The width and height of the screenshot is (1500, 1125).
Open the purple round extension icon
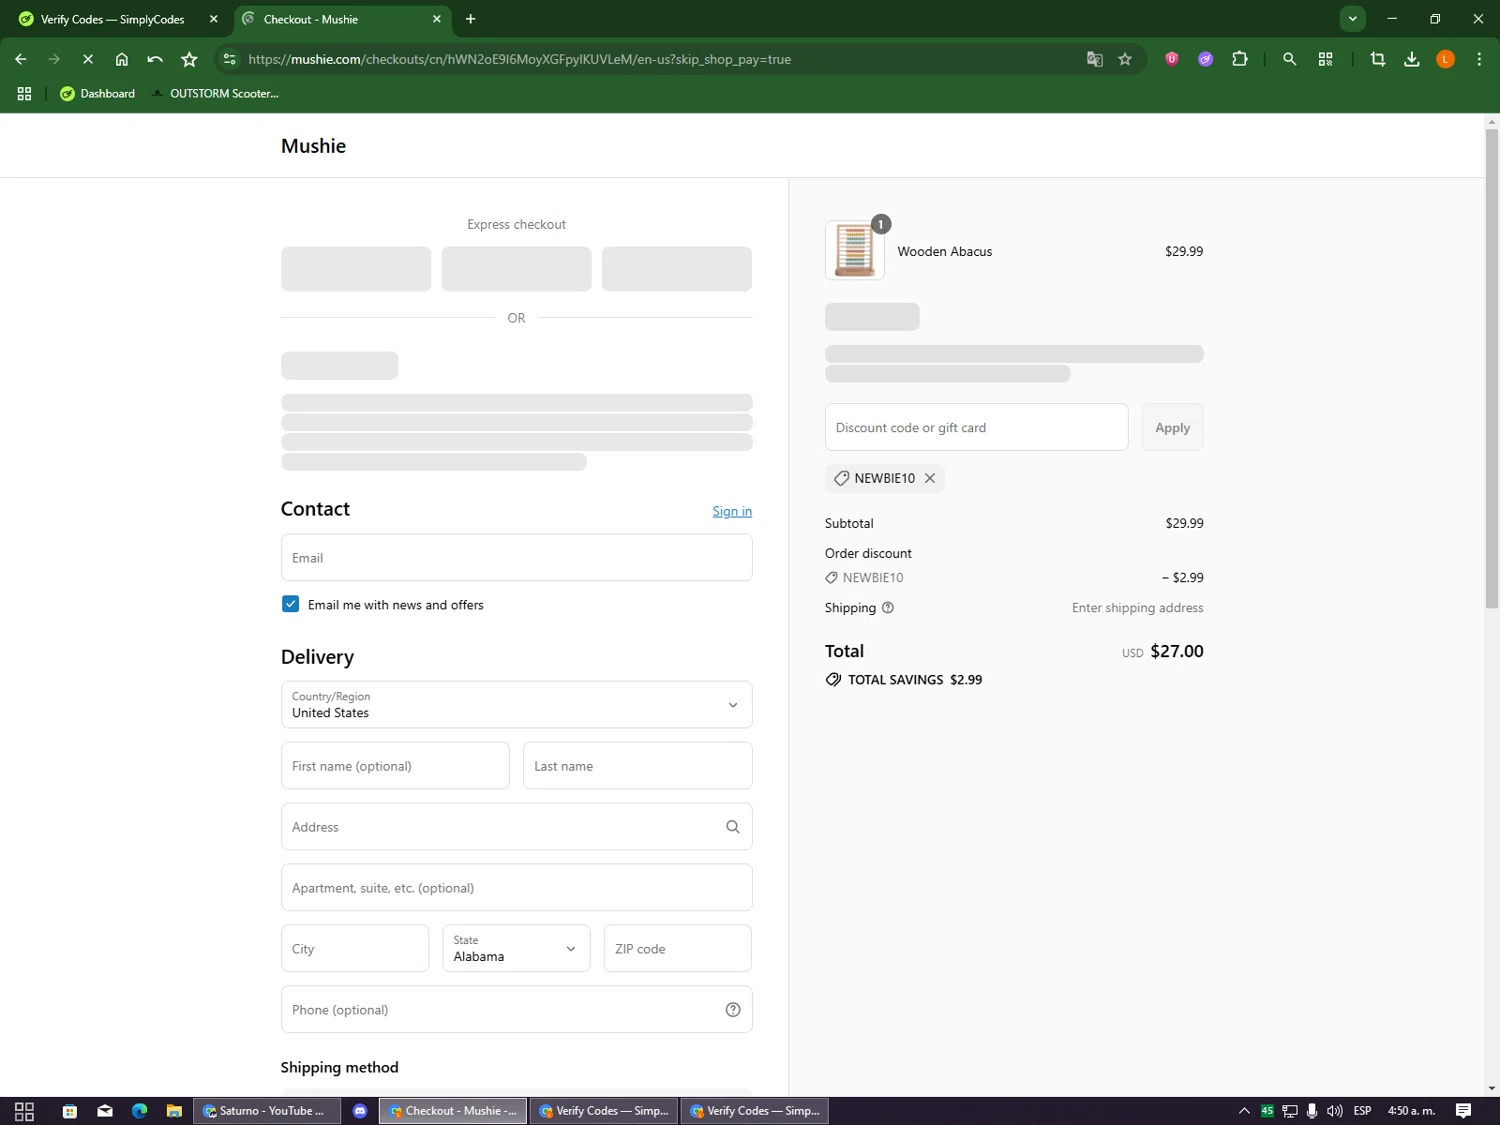coord(1205,59)
